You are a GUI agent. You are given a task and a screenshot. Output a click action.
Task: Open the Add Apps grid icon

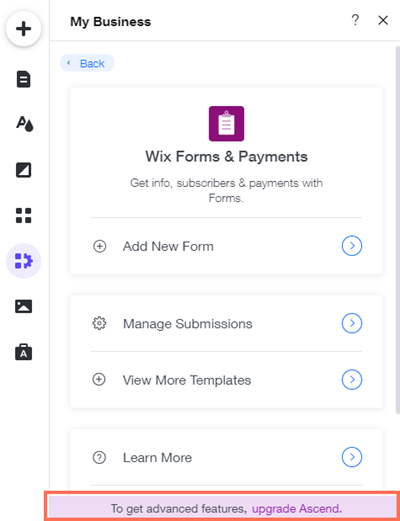(x=23, y=215)
